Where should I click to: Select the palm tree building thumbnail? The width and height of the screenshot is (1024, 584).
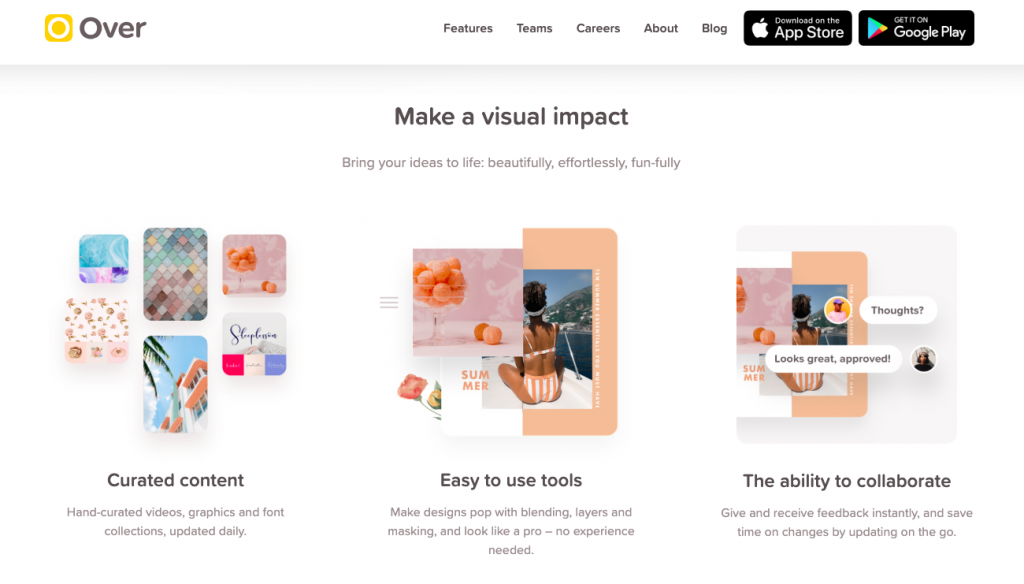(x=175, y=384)
